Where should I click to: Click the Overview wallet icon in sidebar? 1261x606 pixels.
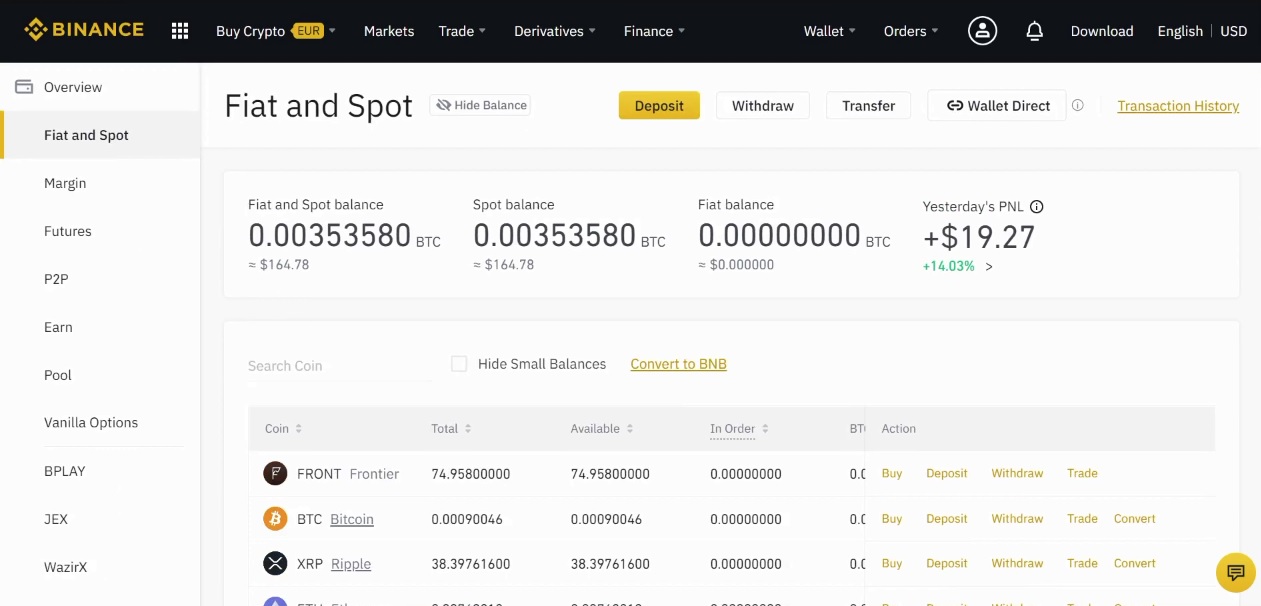click(x=24, y=87)
